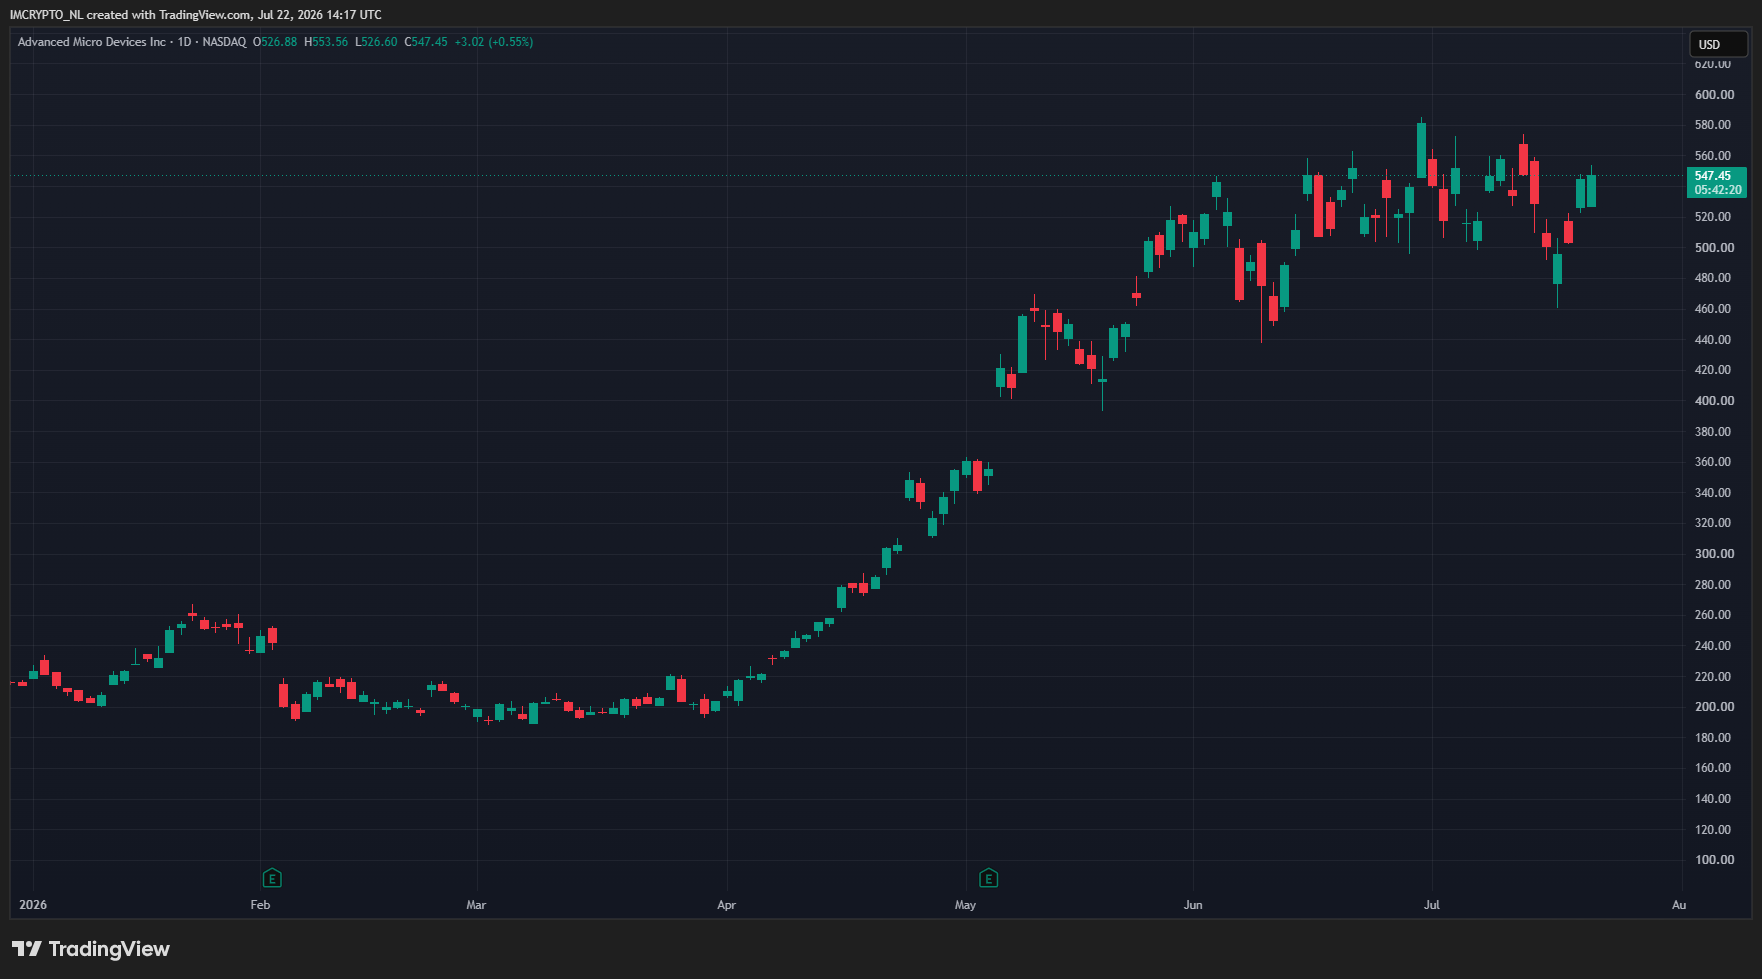The height and width of the screenshot is (979, 1762).
Task: Click the Advanced Micro Devices Inc title
Action: coord(92,42)
